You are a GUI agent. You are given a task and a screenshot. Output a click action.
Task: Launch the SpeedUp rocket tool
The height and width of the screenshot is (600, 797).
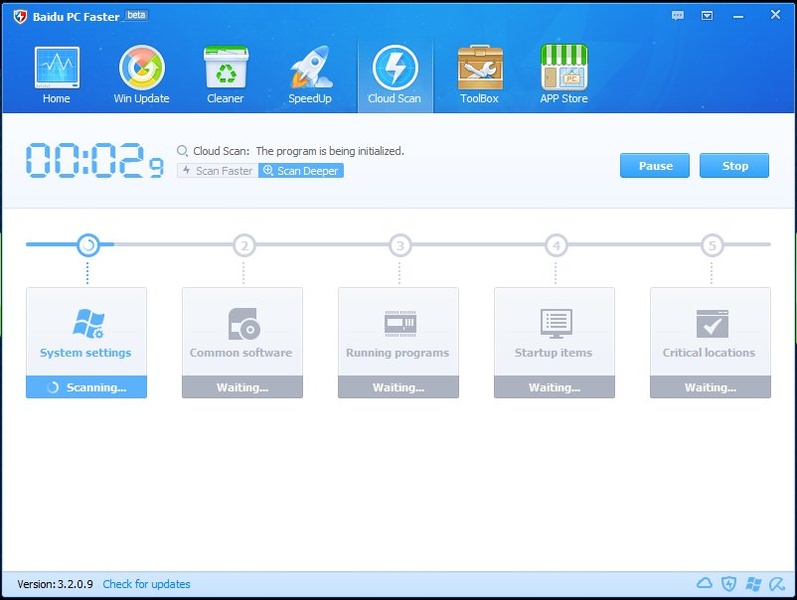[309, 76]
